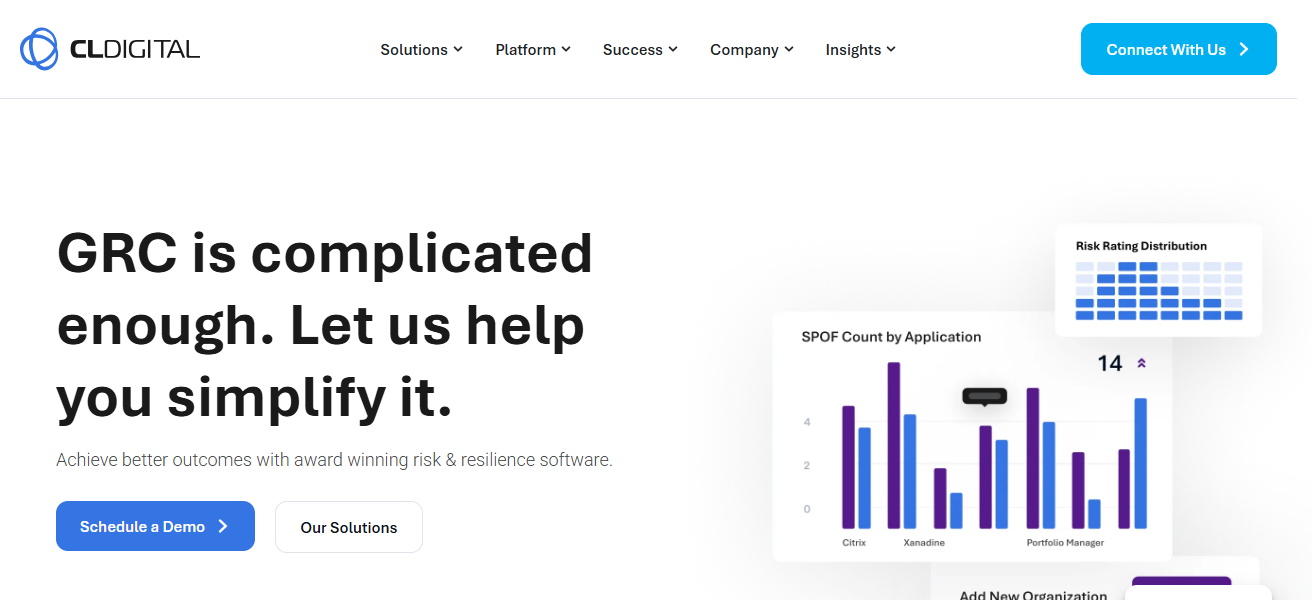Select the Risk Rating Distribution heatmap grid
This screenshot has width=1312, height=600.
point(1158,291)
